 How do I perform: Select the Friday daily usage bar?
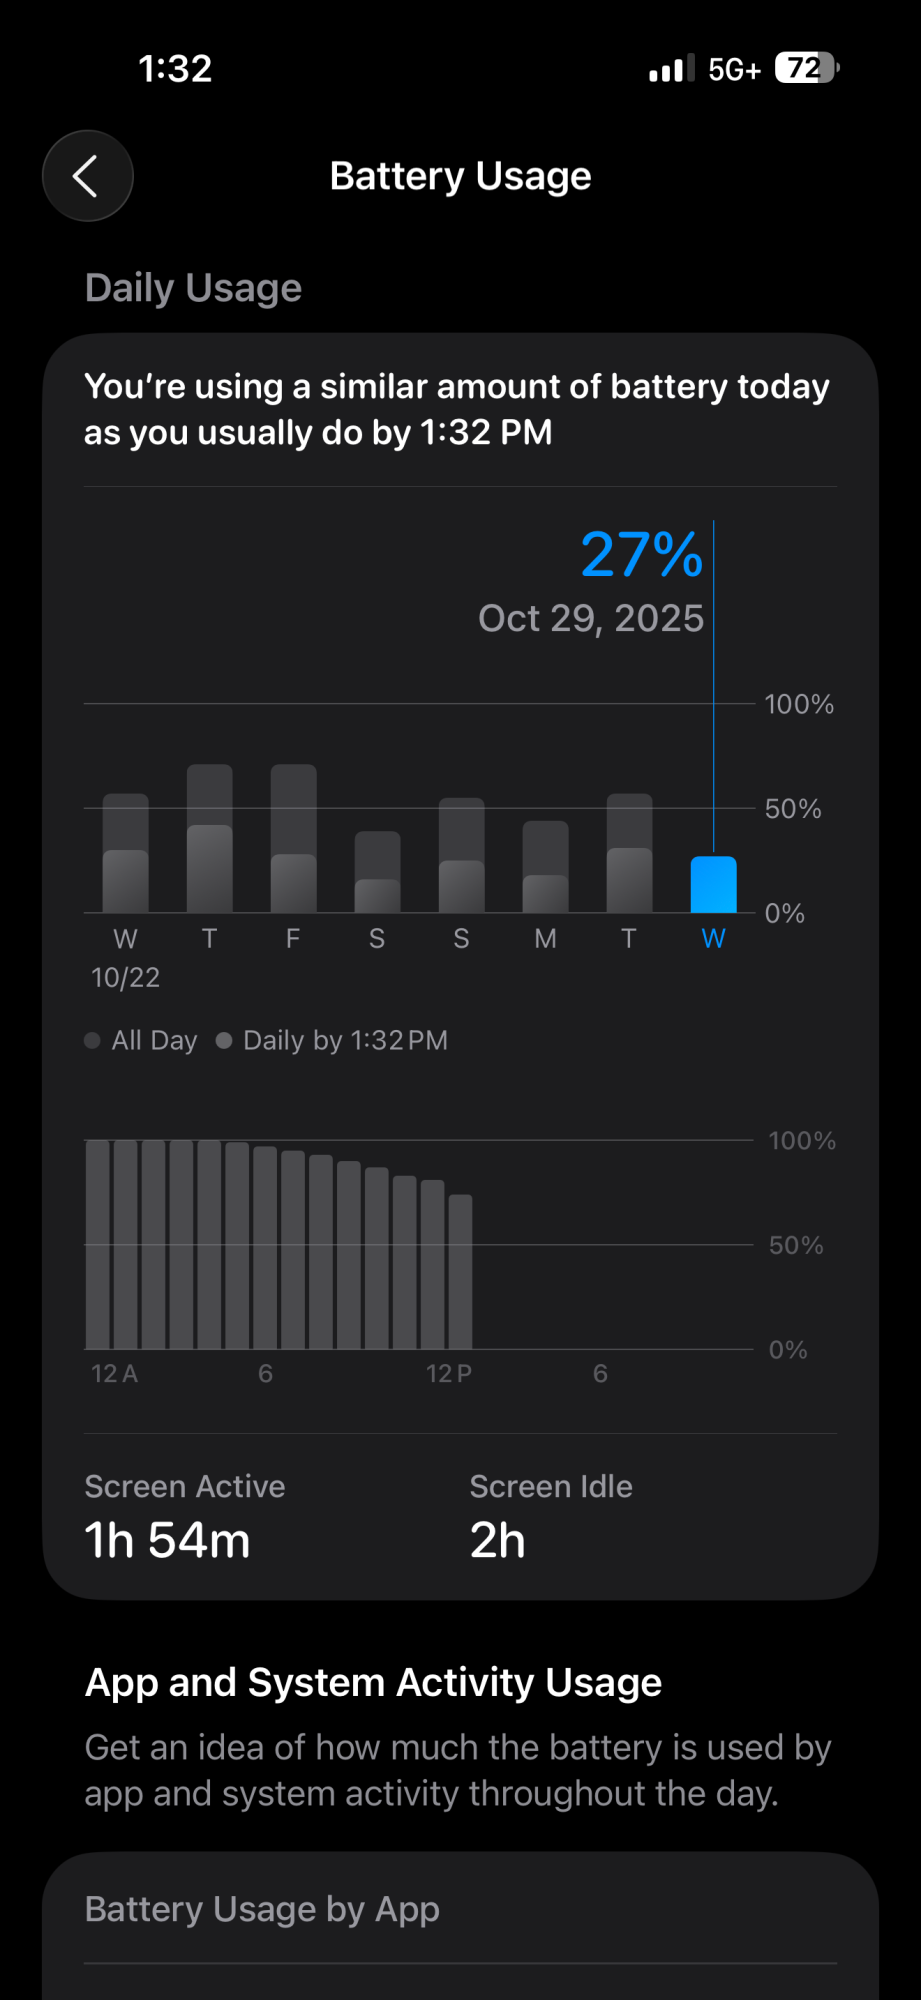[x=294, y=840]
